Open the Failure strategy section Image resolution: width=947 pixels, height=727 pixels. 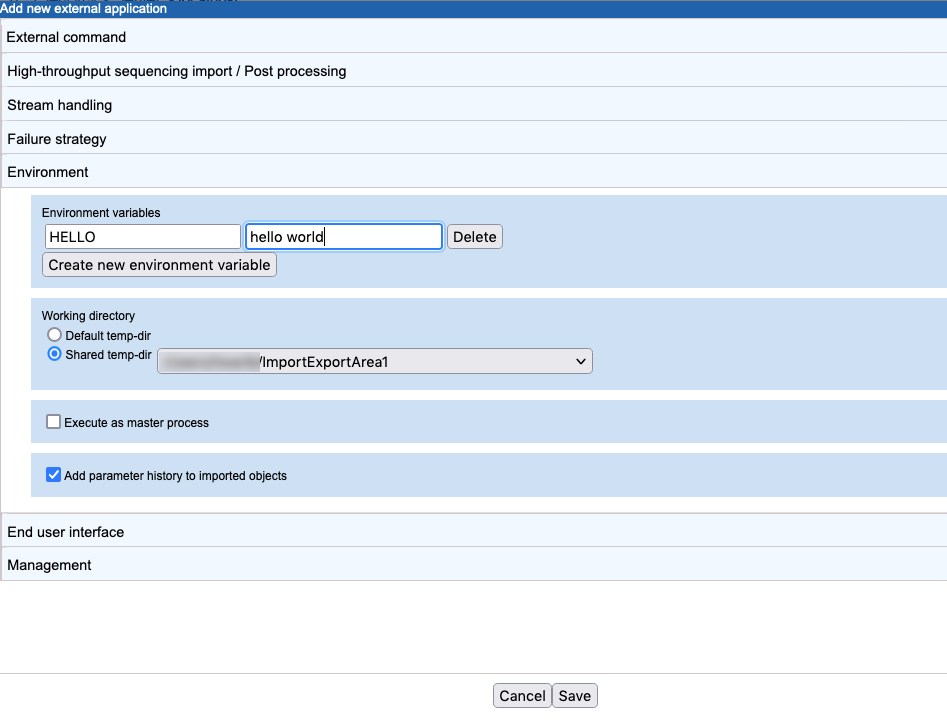click(57, 139)
